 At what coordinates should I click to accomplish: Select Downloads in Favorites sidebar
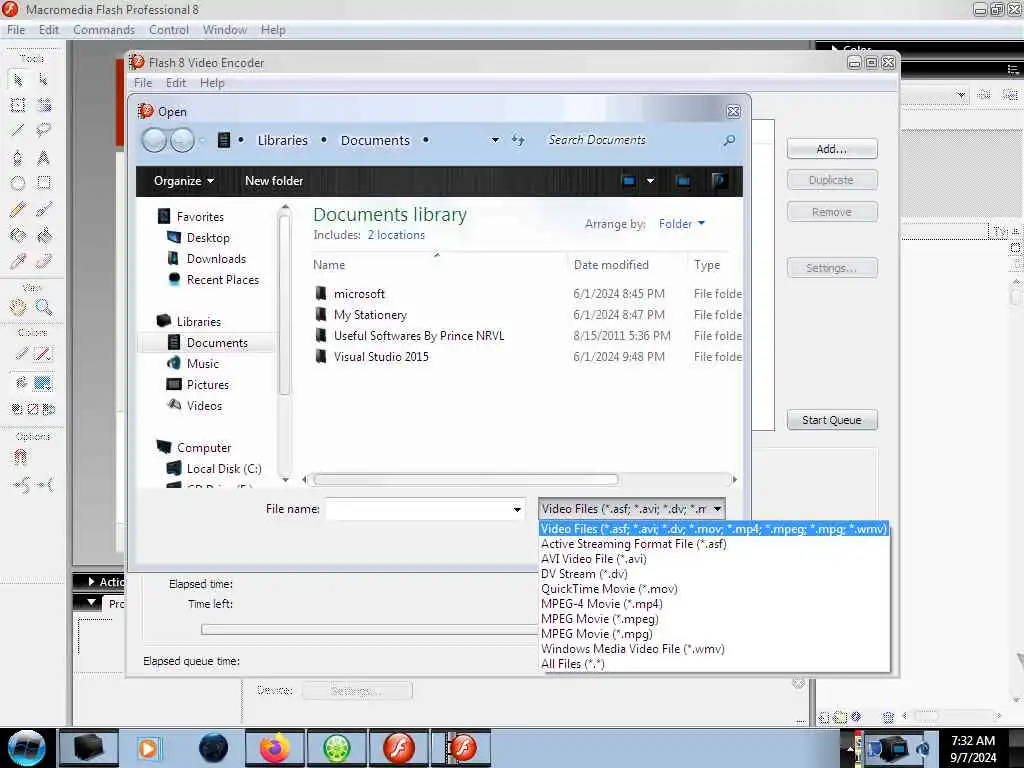coord(216,259)
